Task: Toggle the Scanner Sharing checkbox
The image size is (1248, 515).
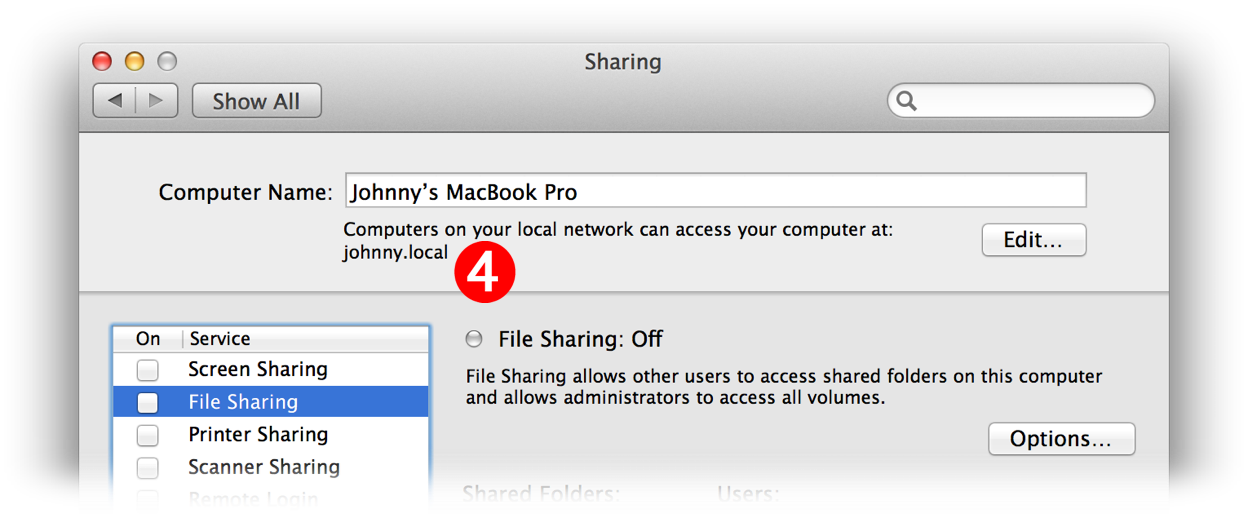Action: coord(147,467)
